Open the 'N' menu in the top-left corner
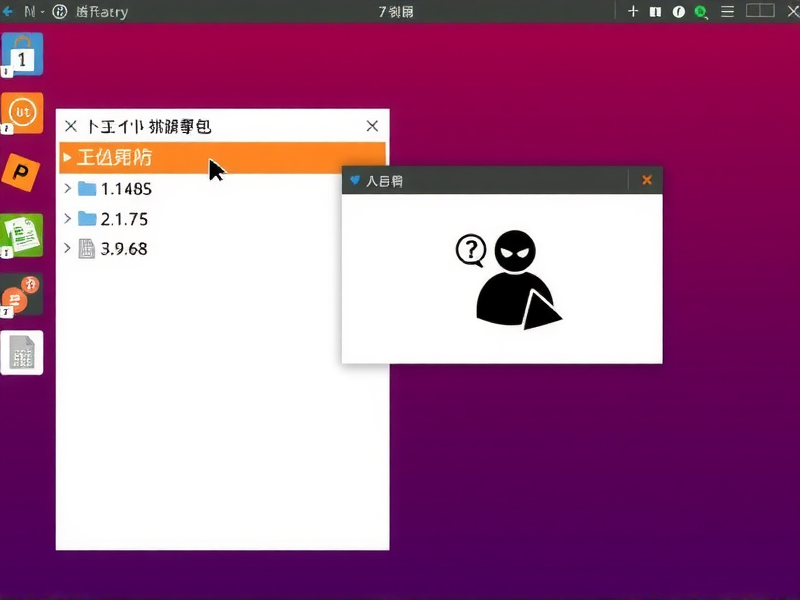This screenshot has height=600, width=800. (35, 12)
